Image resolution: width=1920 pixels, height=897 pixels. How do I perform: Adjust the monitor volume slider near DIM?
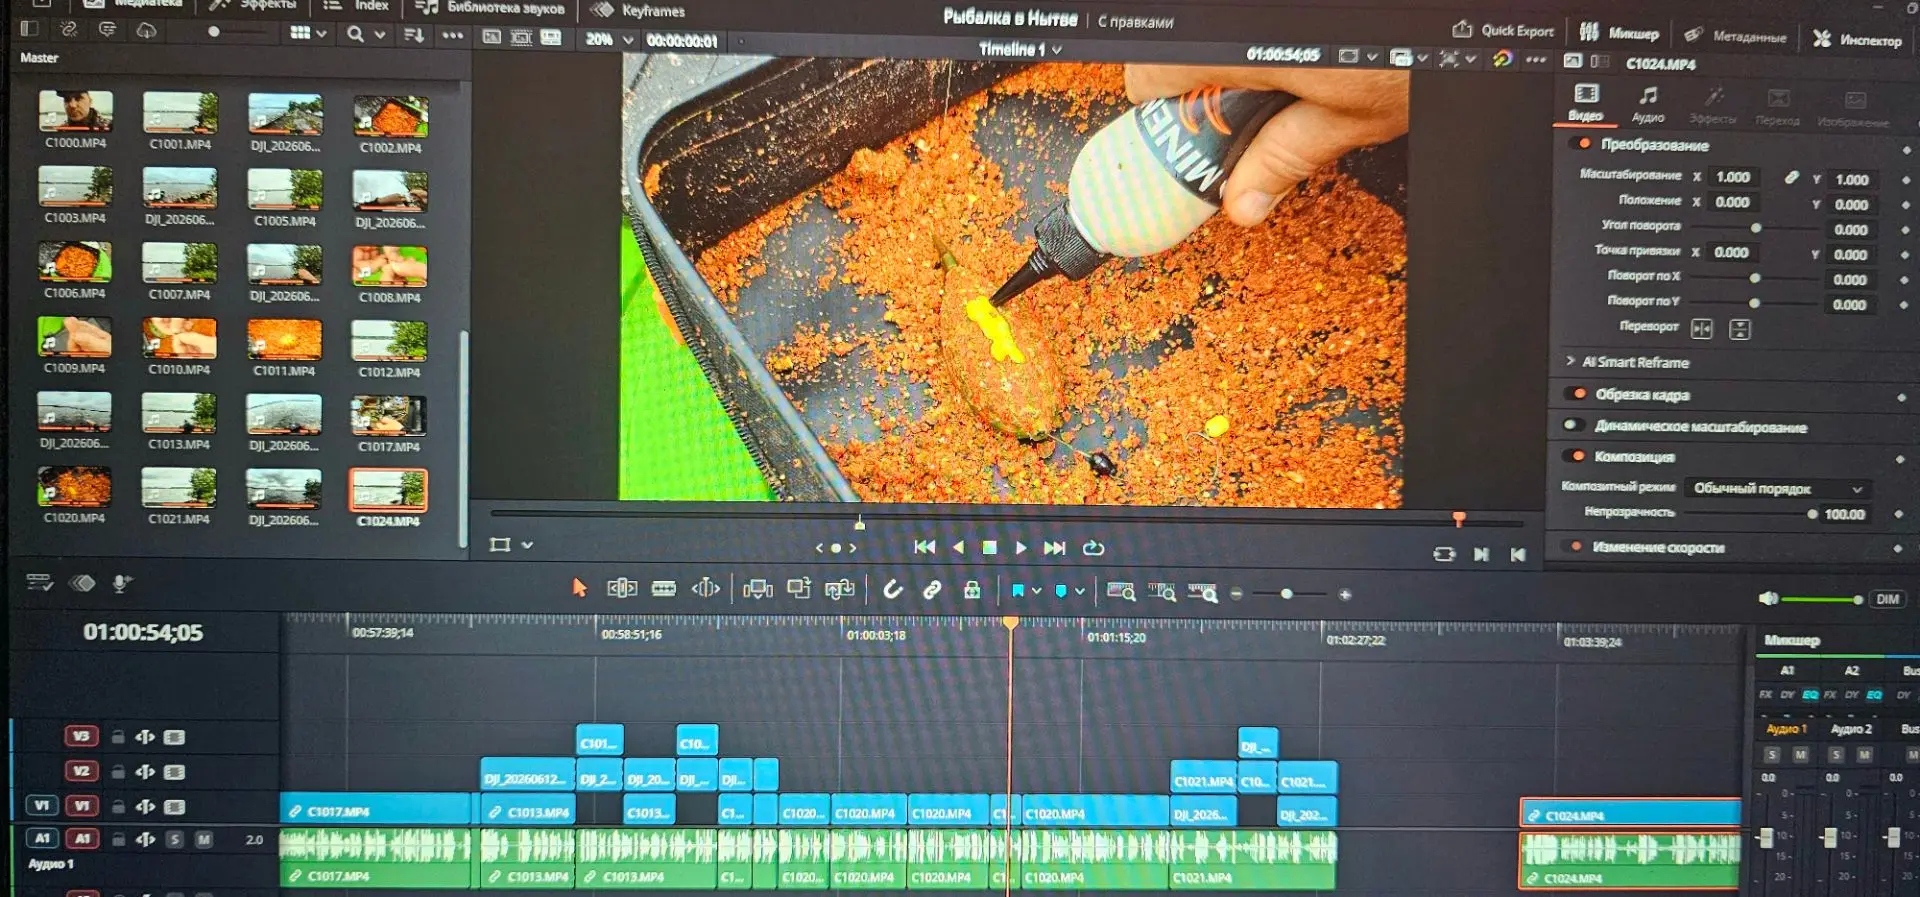tap(1821, 599)
